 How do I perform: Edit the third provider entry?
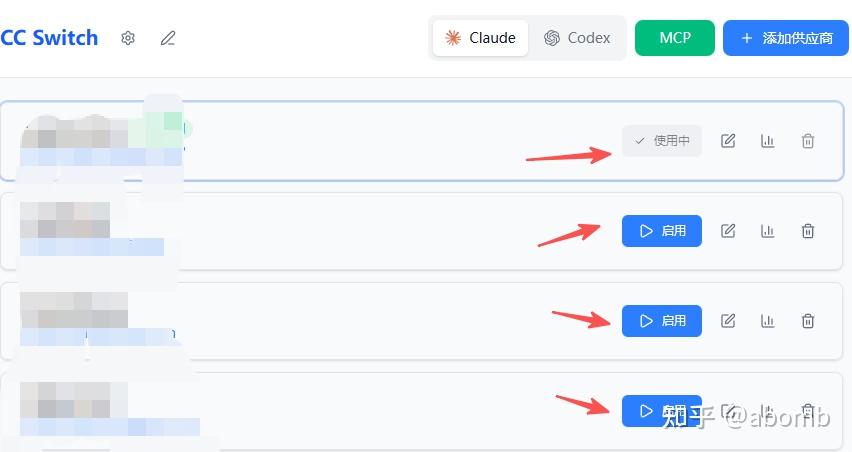click(728, 321)
